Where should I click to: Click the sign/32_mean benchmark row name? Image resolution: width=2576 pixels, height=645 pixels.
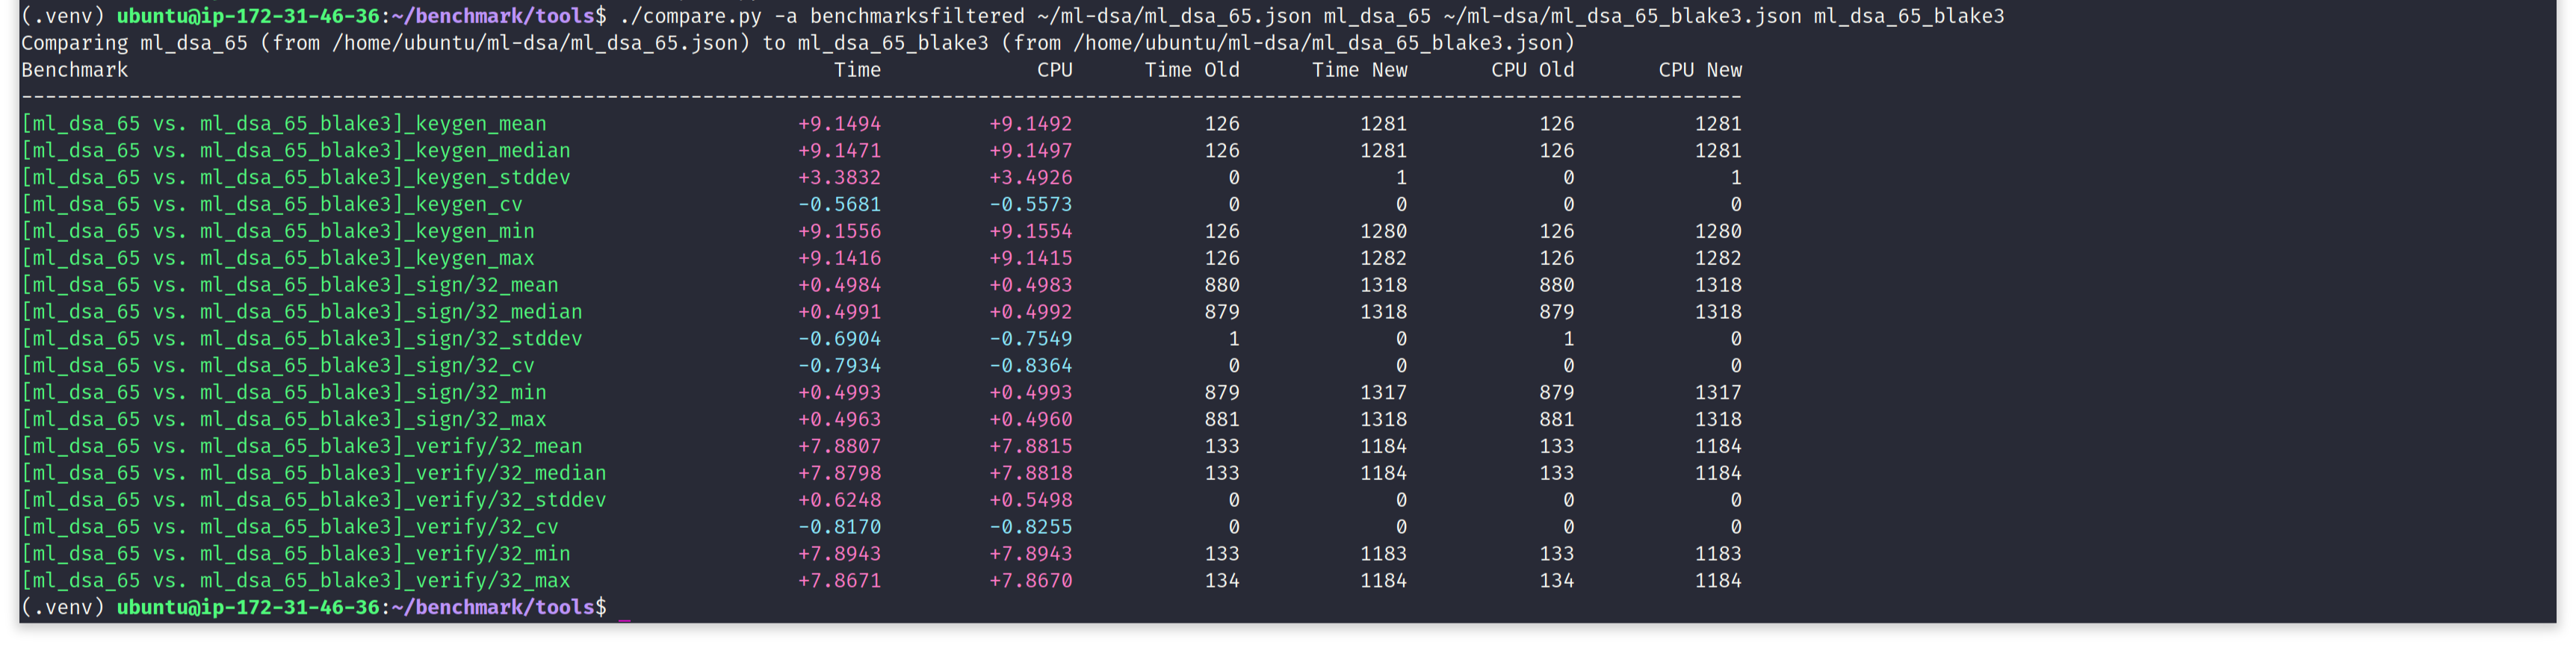pyautogui.click(x=290, y=285)
